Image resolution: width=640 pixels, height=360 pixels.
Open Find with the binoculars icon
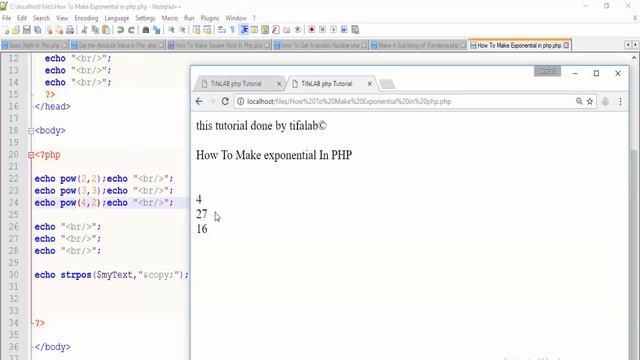tap(146, 30)
